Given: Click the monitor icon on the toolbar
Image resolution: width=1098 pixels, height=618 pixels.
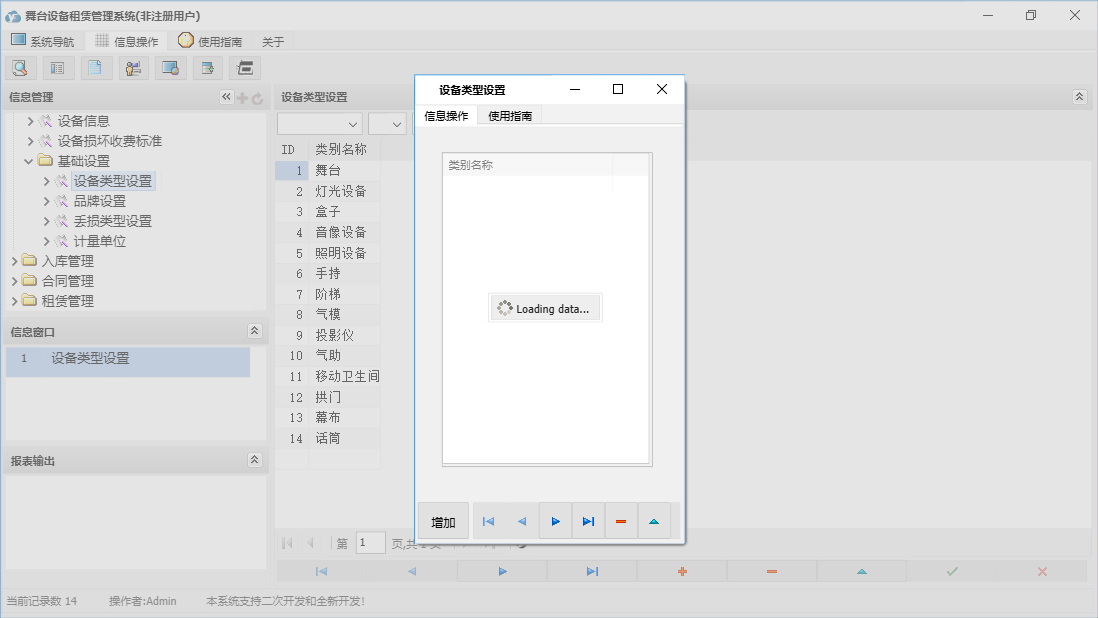Looking at the screenshot, I should [172, 67].
